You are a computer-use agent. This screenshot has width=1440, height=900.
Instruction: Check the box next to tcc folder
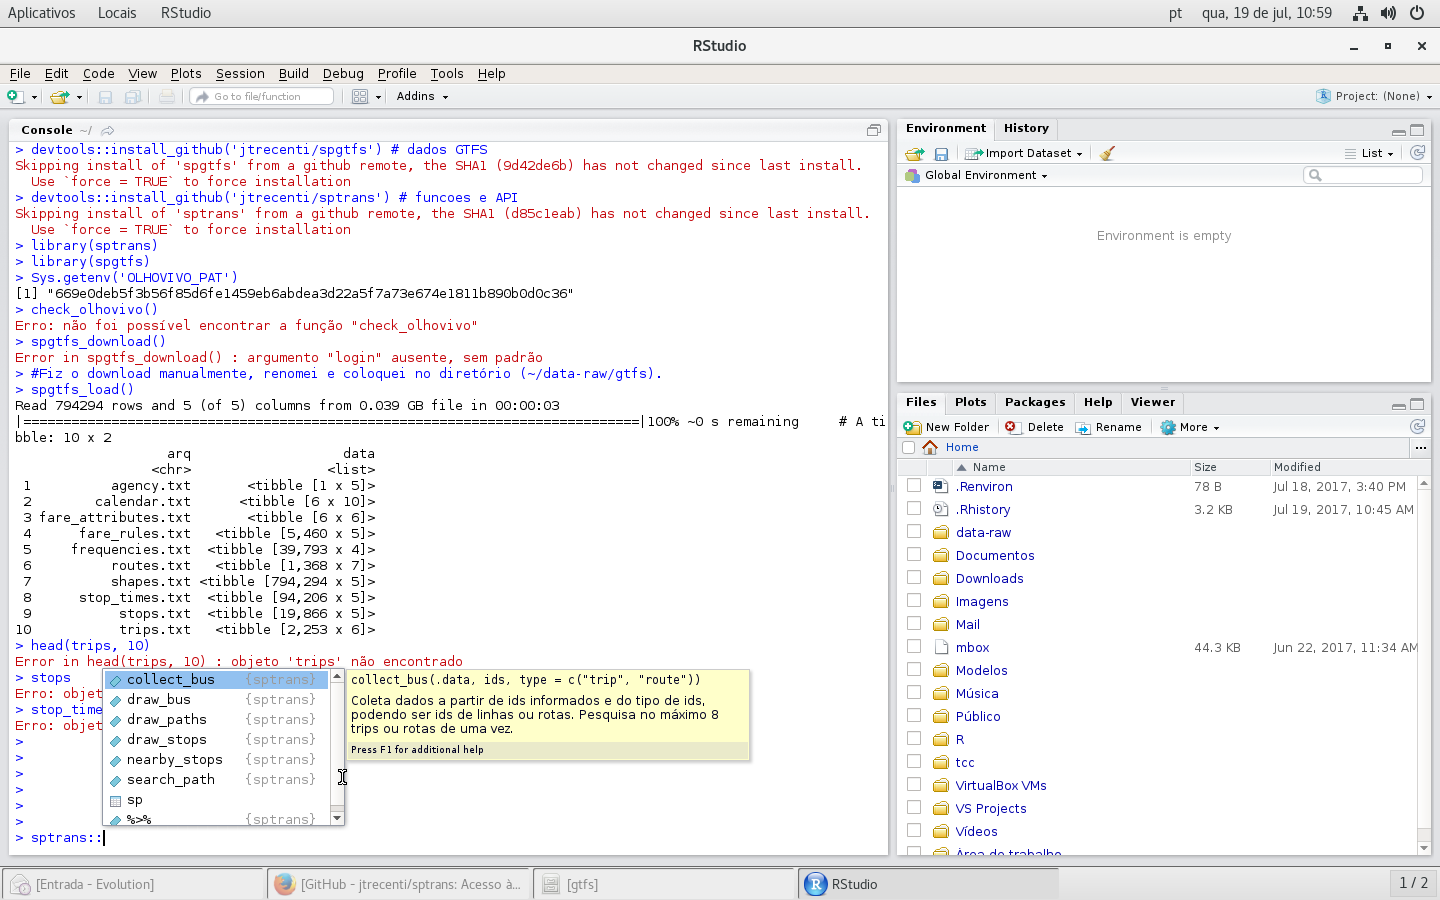point(914,761)
